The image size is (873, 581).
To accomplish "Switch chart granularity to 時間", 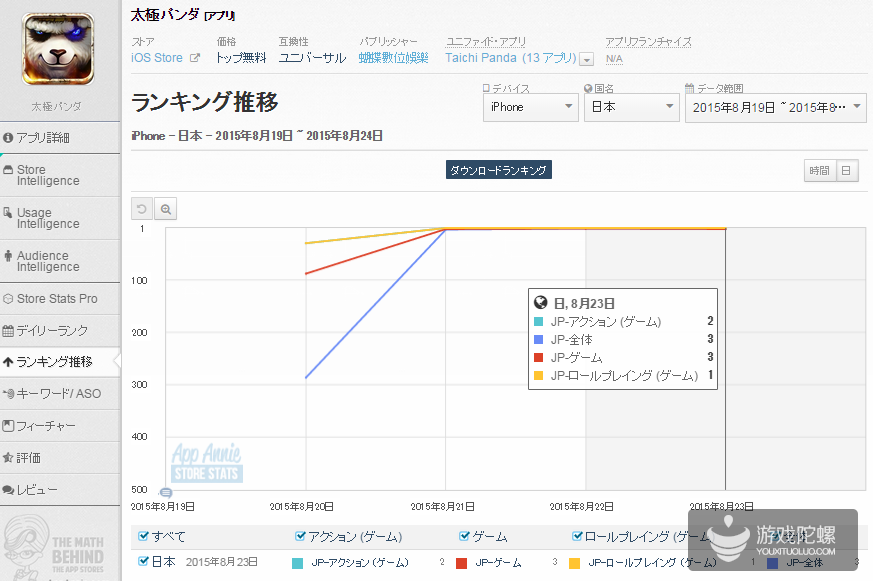I will (x=819, y=171).
